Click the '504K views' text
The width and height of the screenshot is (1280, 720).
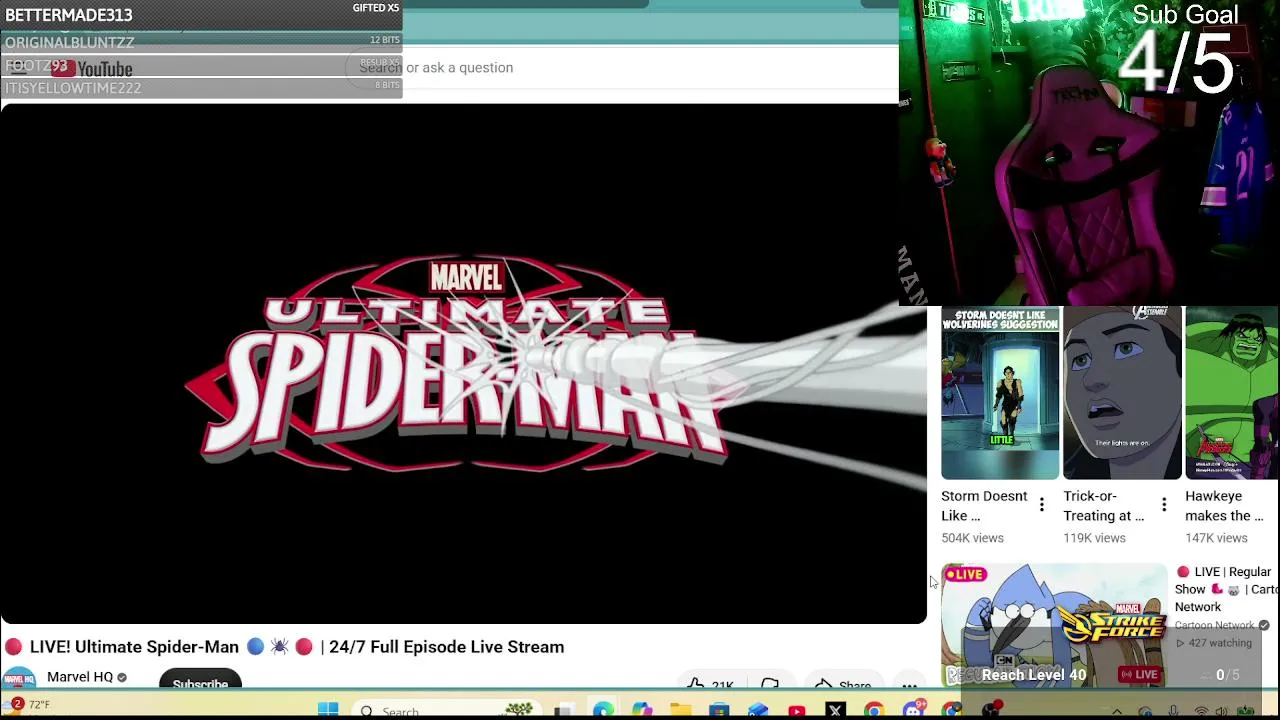[x=972, y=538]
